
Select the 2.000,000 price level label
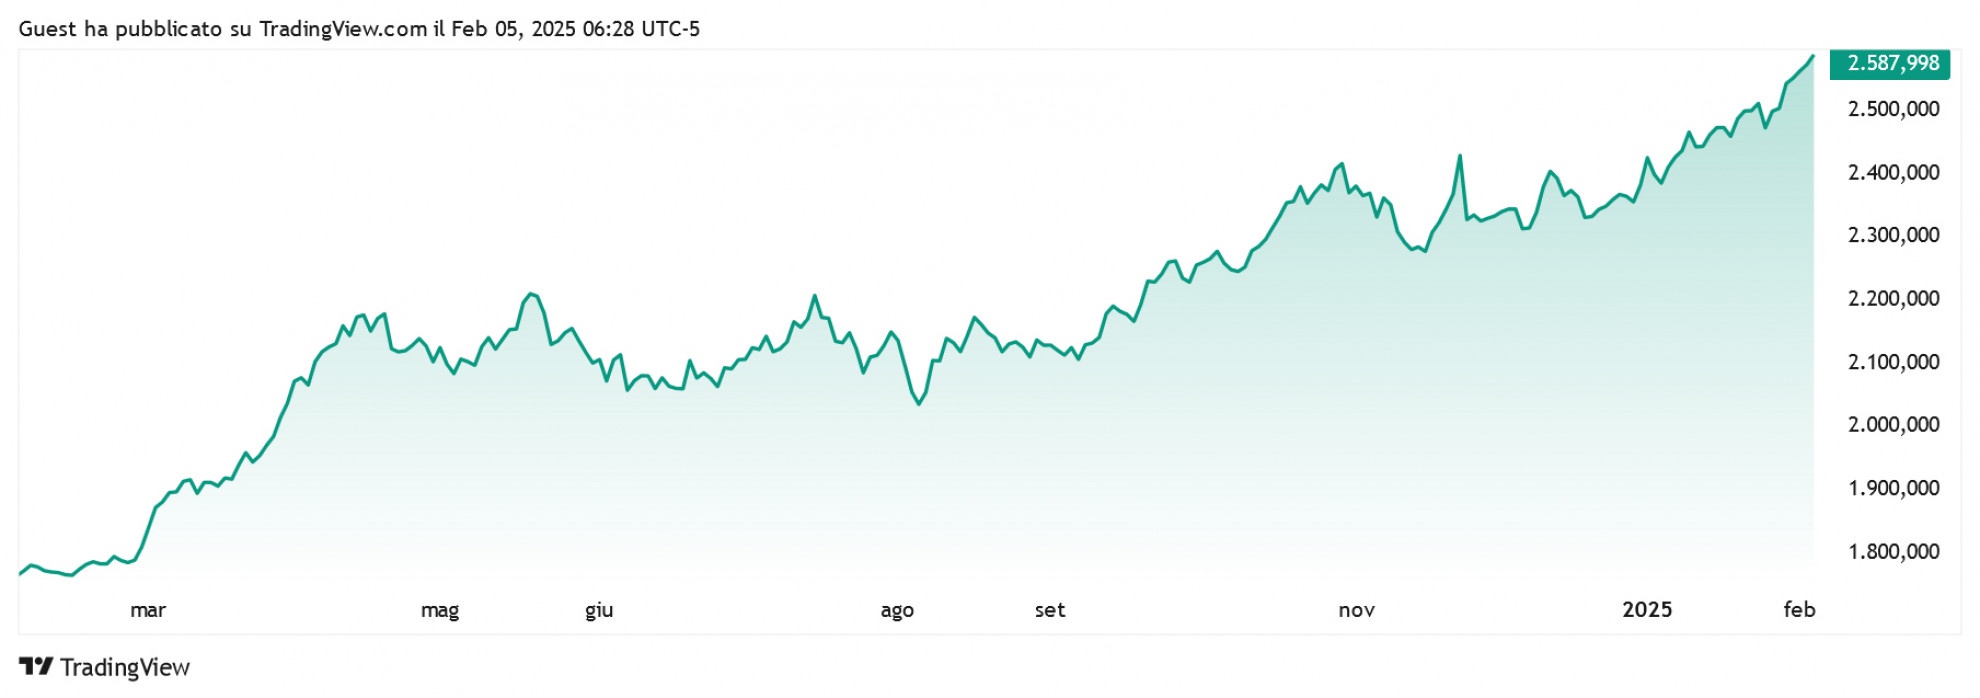1893,425
